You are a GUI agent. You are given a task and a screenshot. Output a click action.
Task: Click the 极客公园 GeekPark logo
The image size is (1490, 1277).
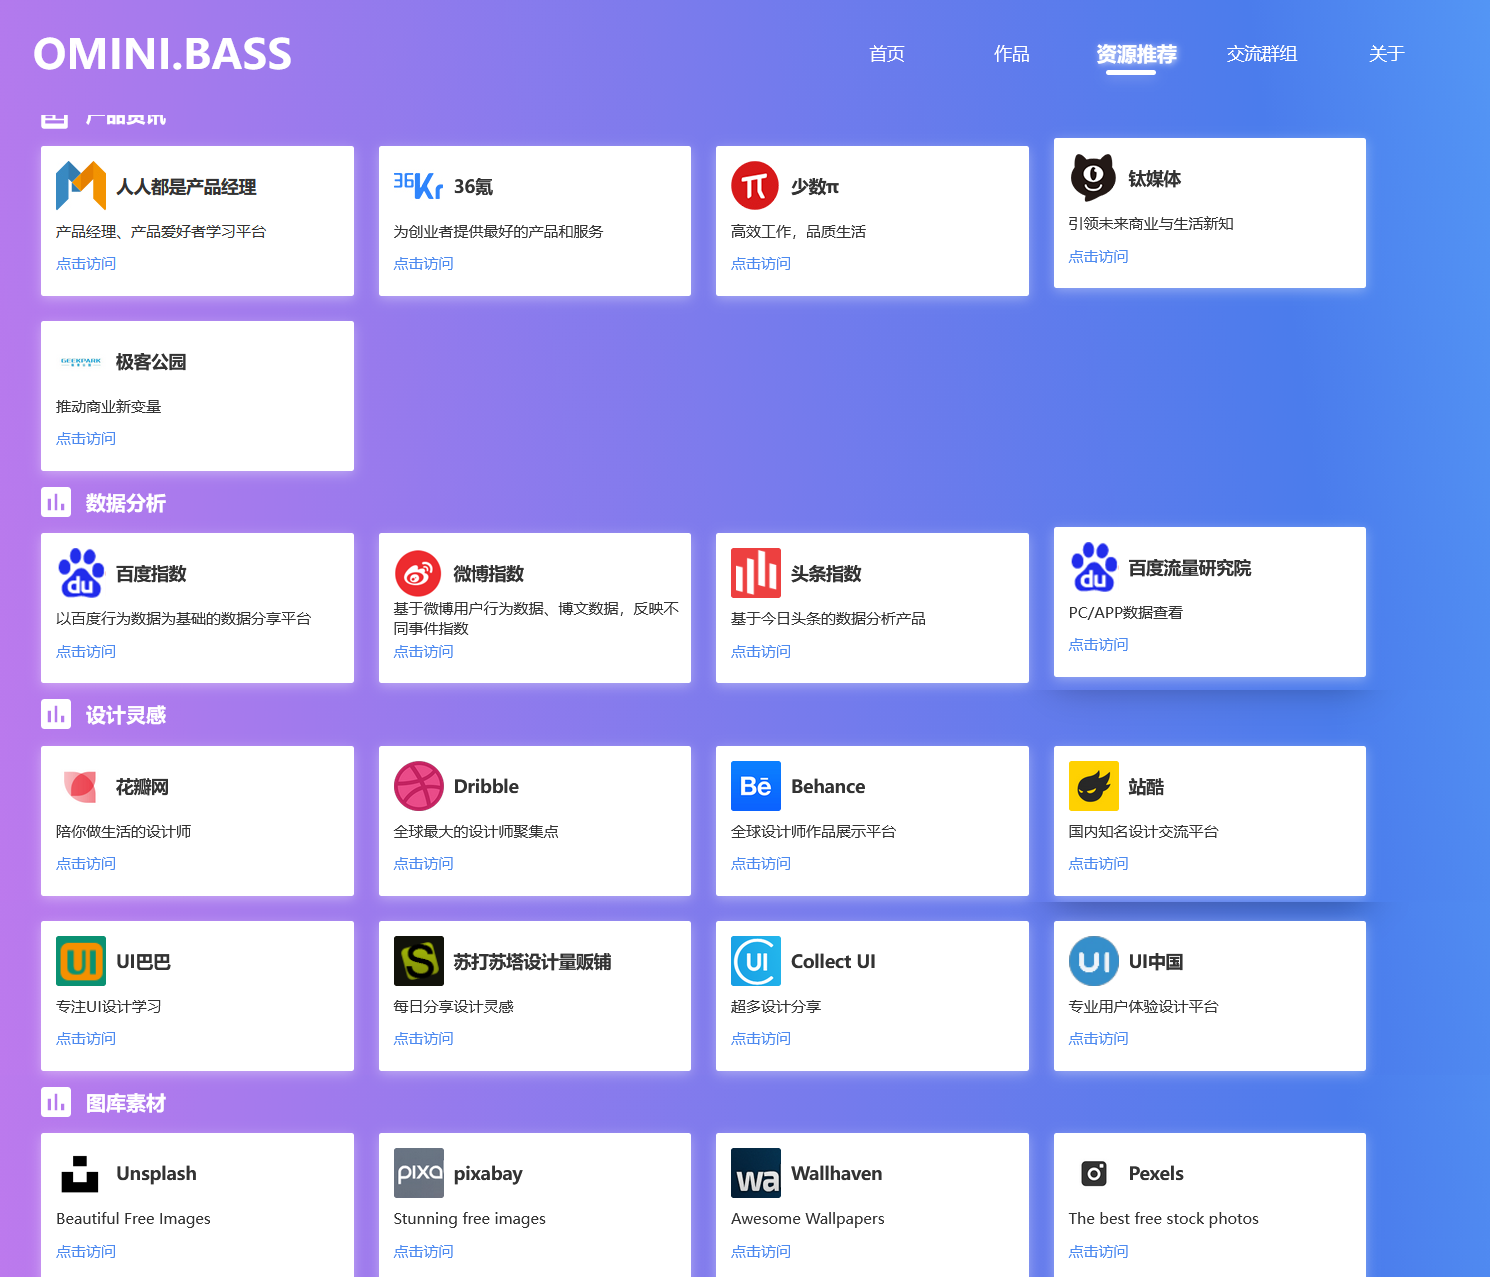click(x=81, y=361)
